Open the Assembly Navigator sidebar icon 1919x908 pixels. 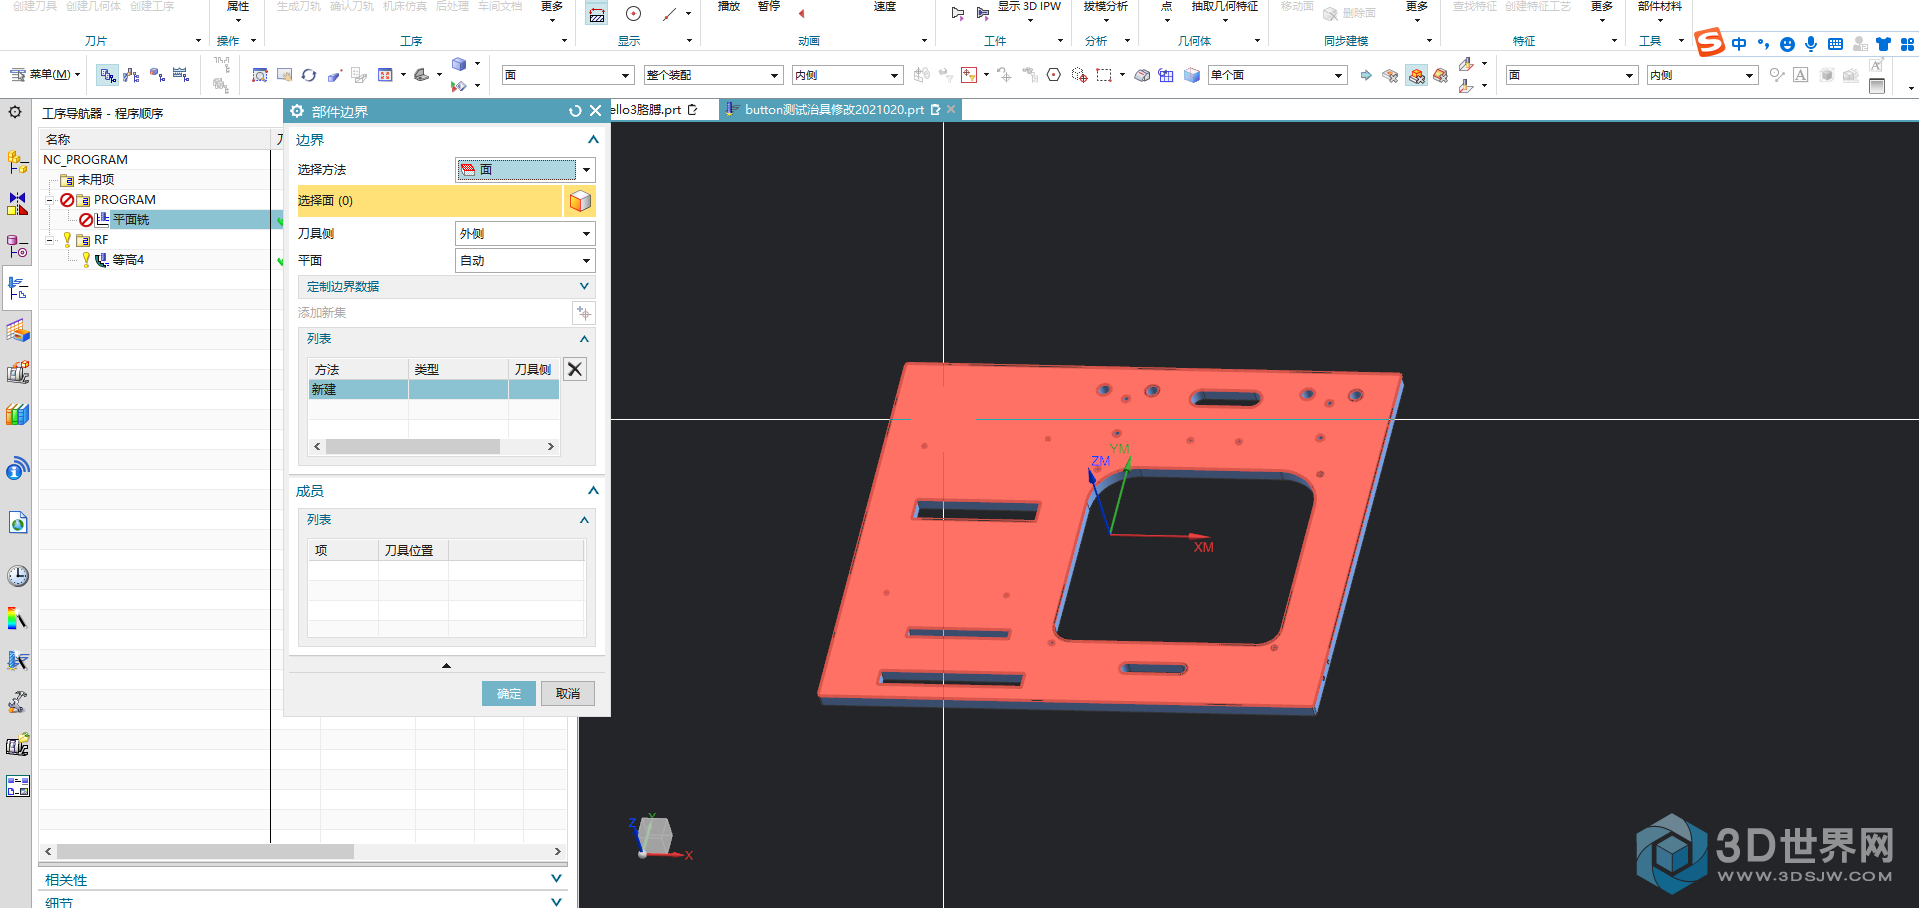tap(17, 161)
